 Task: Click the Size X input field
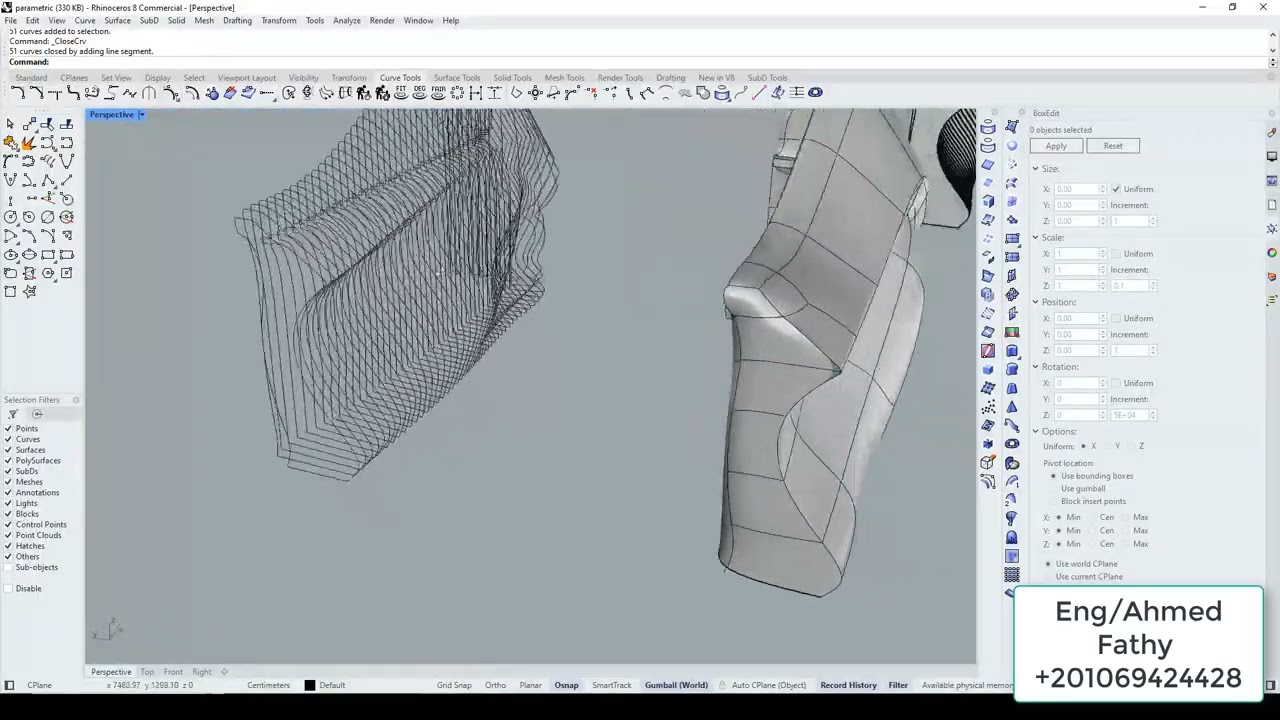[1076, 189]
